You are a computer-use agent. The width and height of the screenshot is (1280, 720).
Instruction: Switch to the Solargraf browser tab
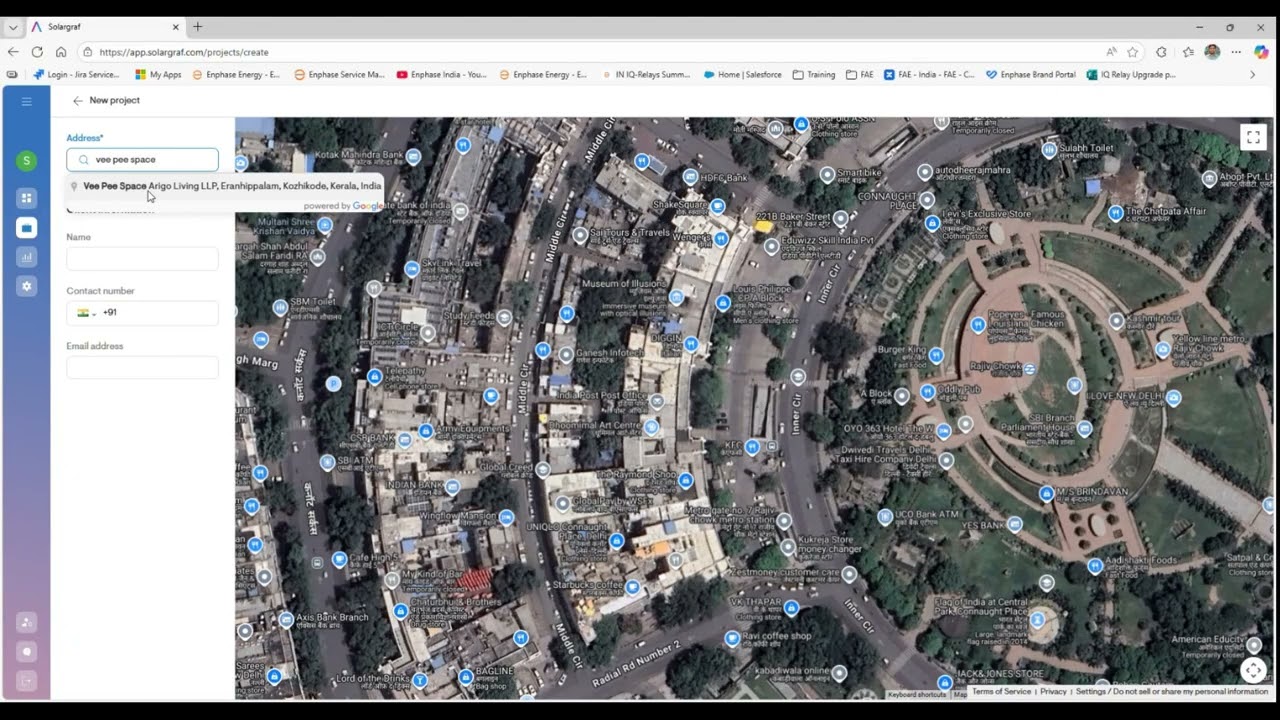[104, 27]
